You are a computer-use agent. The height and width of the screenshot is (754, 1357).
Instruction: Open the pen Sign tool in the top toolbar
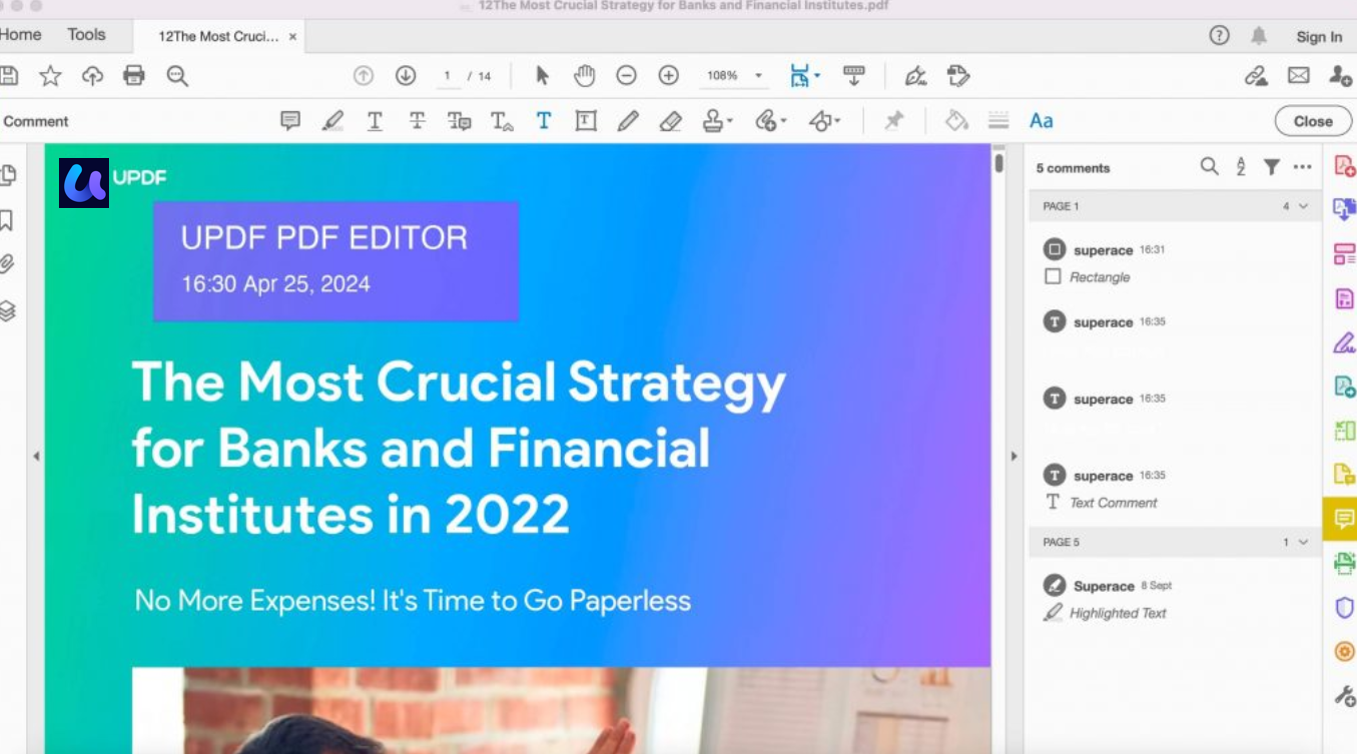[x=915, y=76]
